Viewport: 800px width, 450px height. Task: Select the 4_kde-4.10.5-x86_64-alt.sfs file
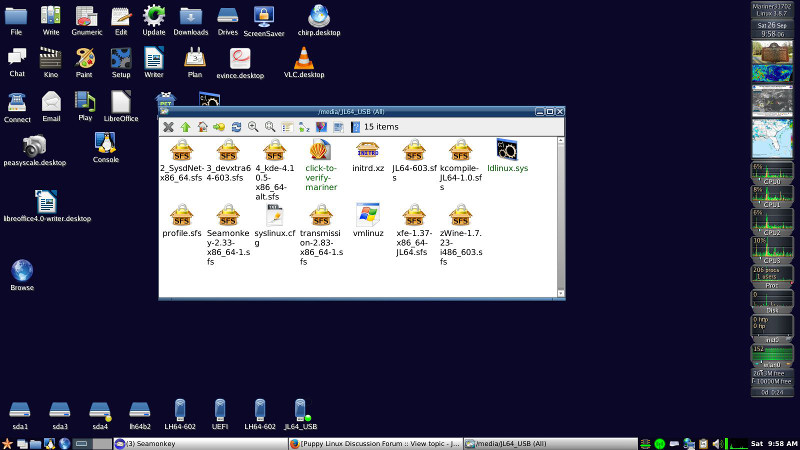click(x=274, y=170)
